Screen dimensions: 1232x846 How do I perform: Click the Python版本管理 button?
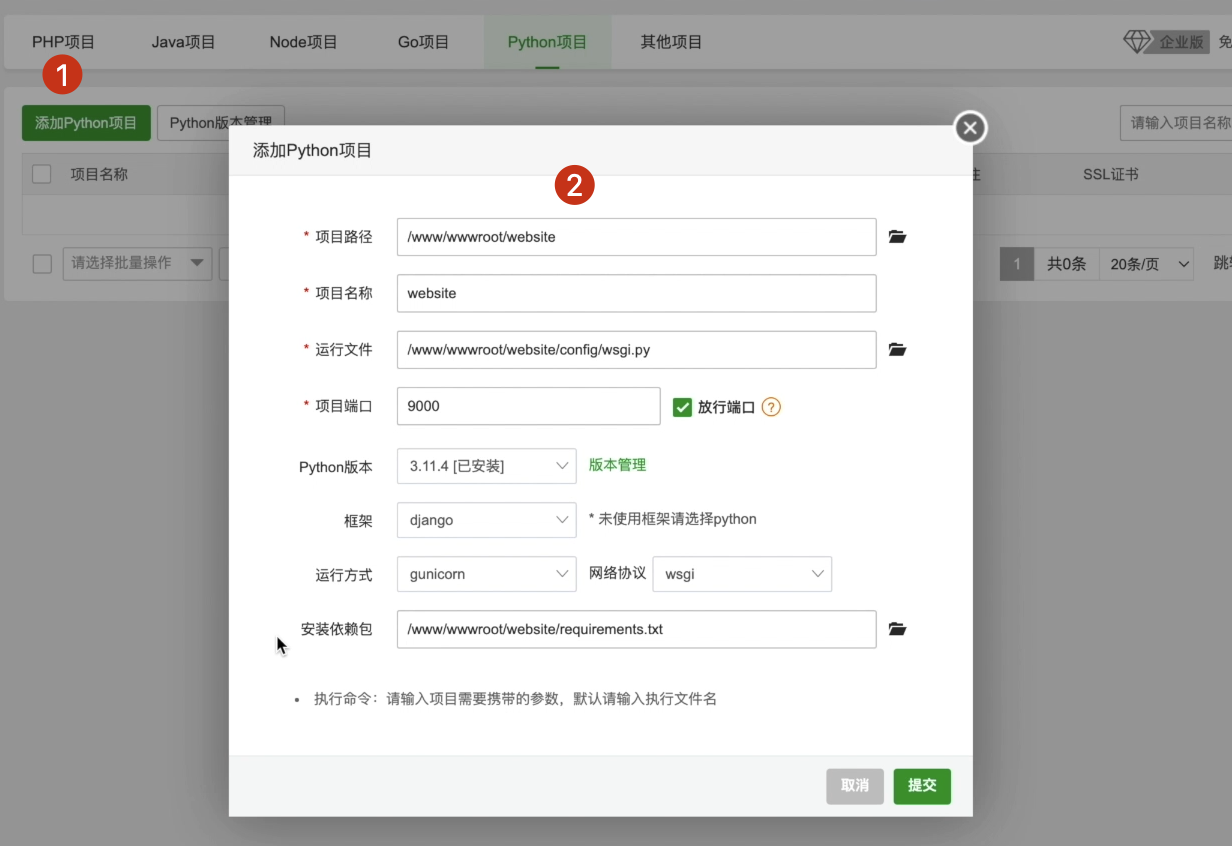tap(221, 123)
